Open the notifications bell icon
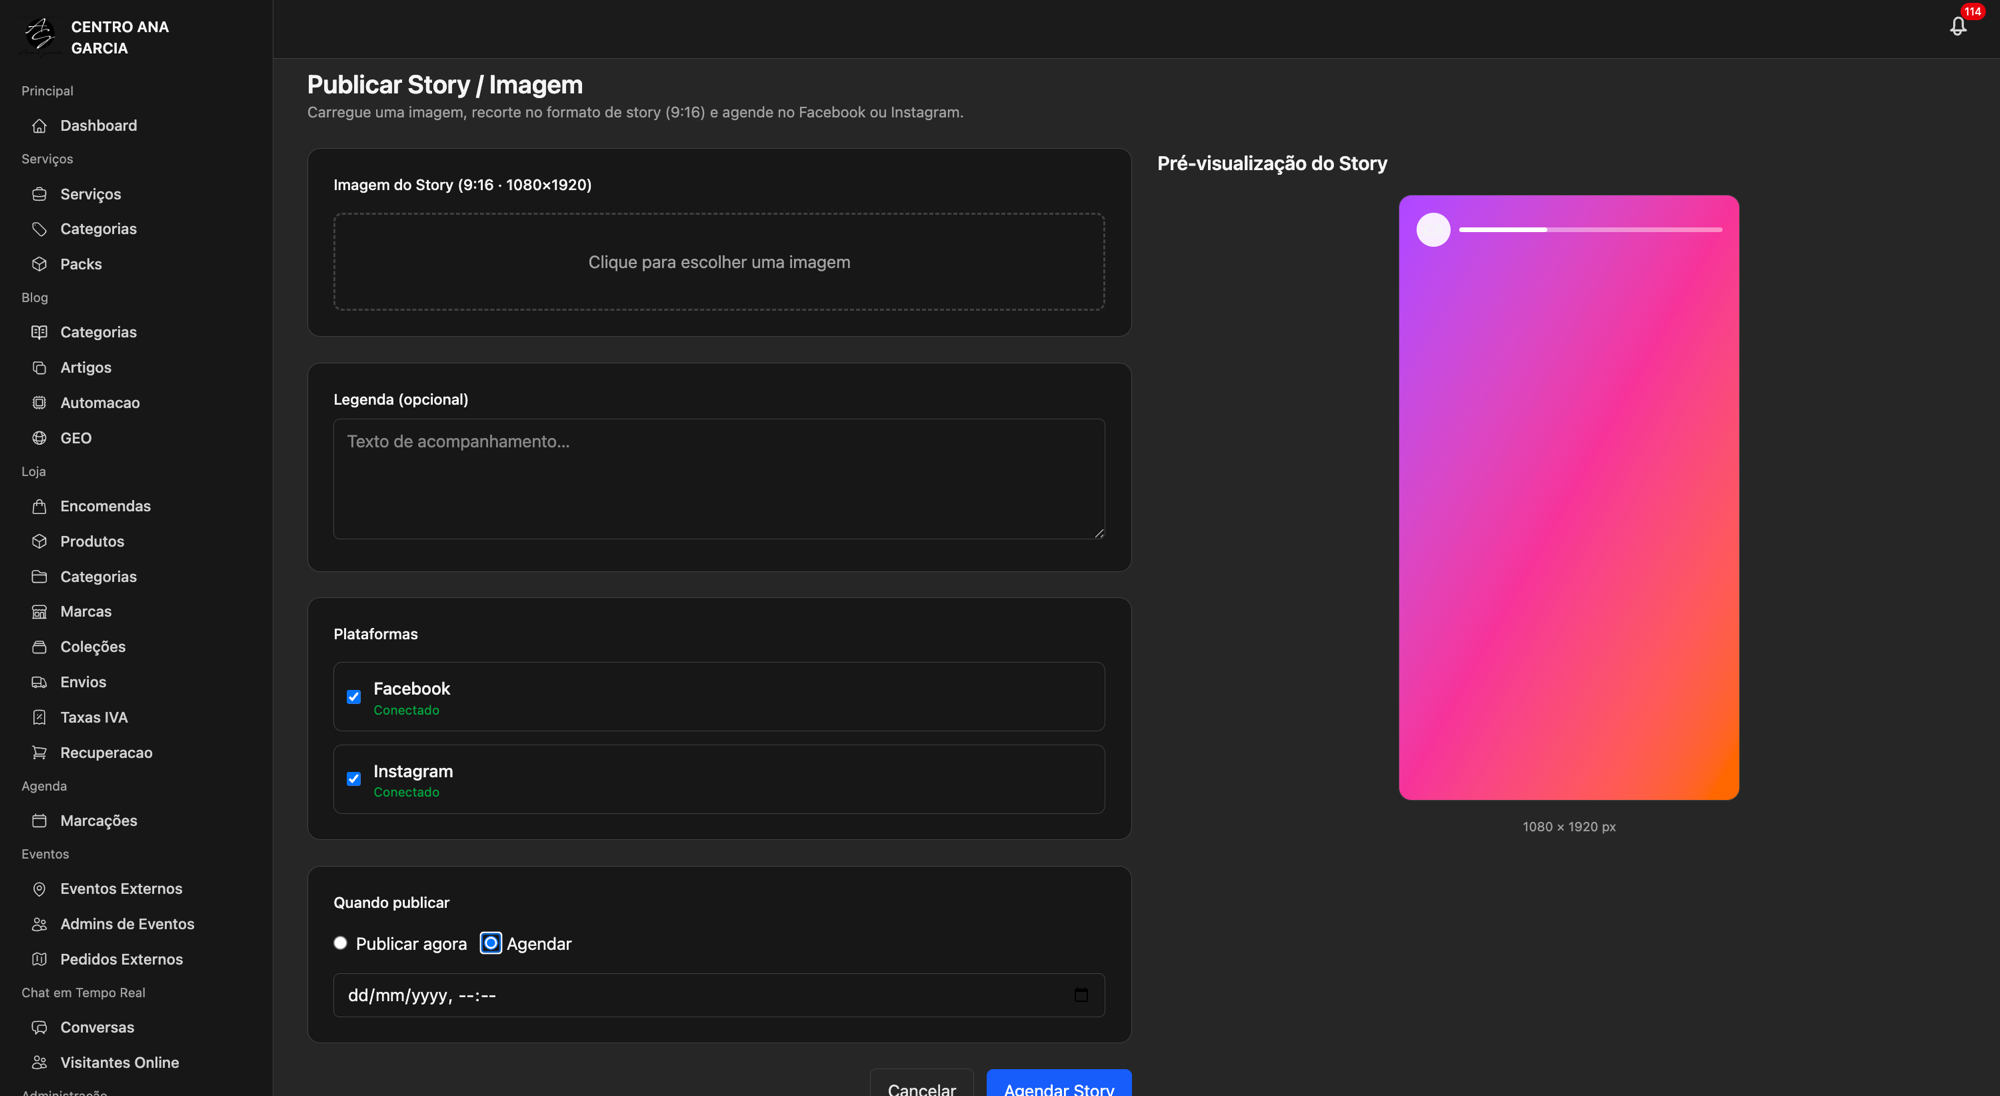2000x1096 pixels. pyautogui.click(x=1958, y=27)
